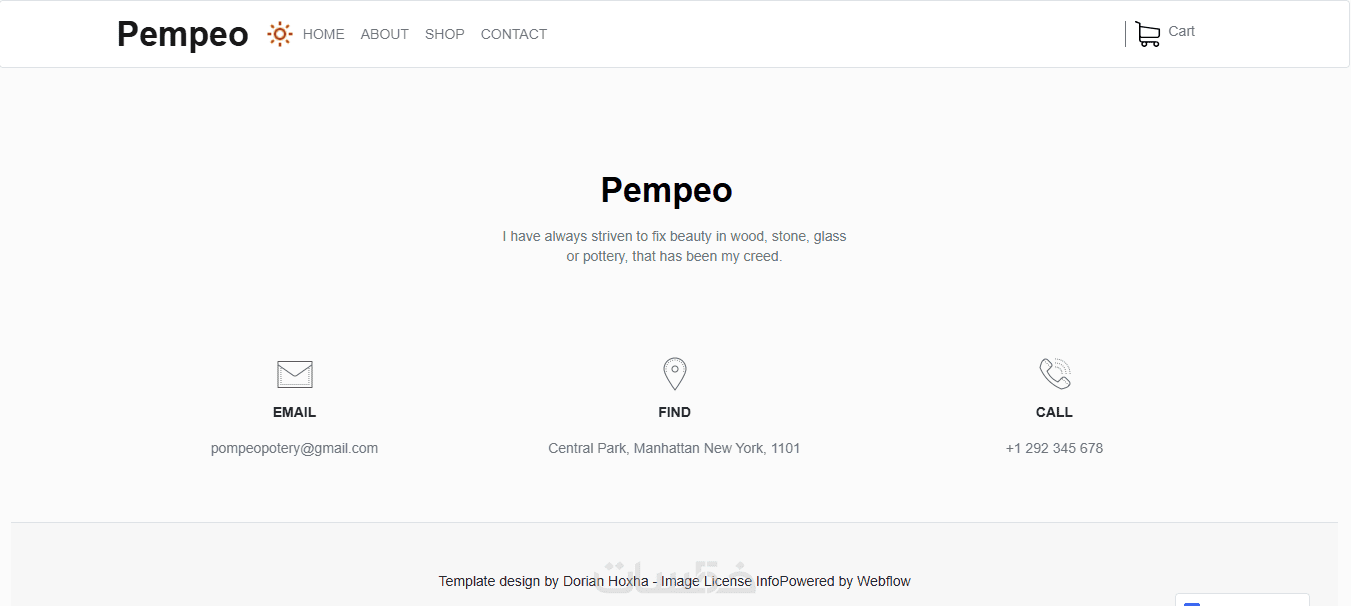
Task: Click the FIND heading label
Action: 675,412
